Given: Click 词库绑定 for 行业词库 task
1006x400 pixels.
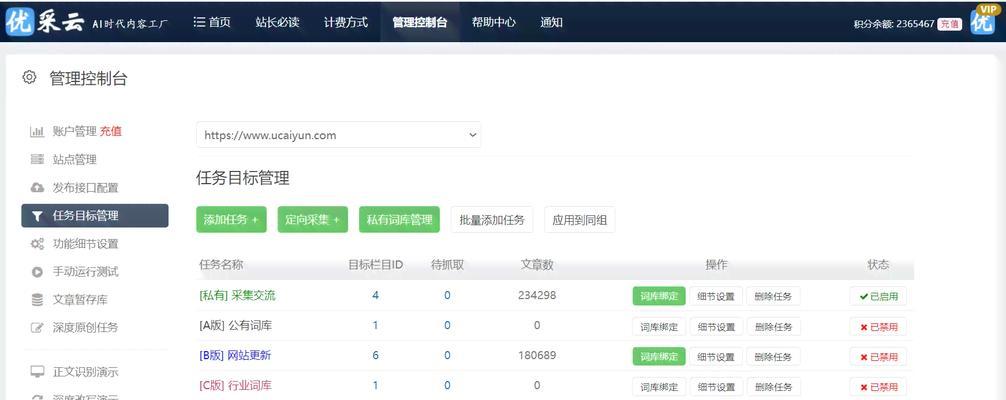Looking at the screenshot, I should (659, 387).
